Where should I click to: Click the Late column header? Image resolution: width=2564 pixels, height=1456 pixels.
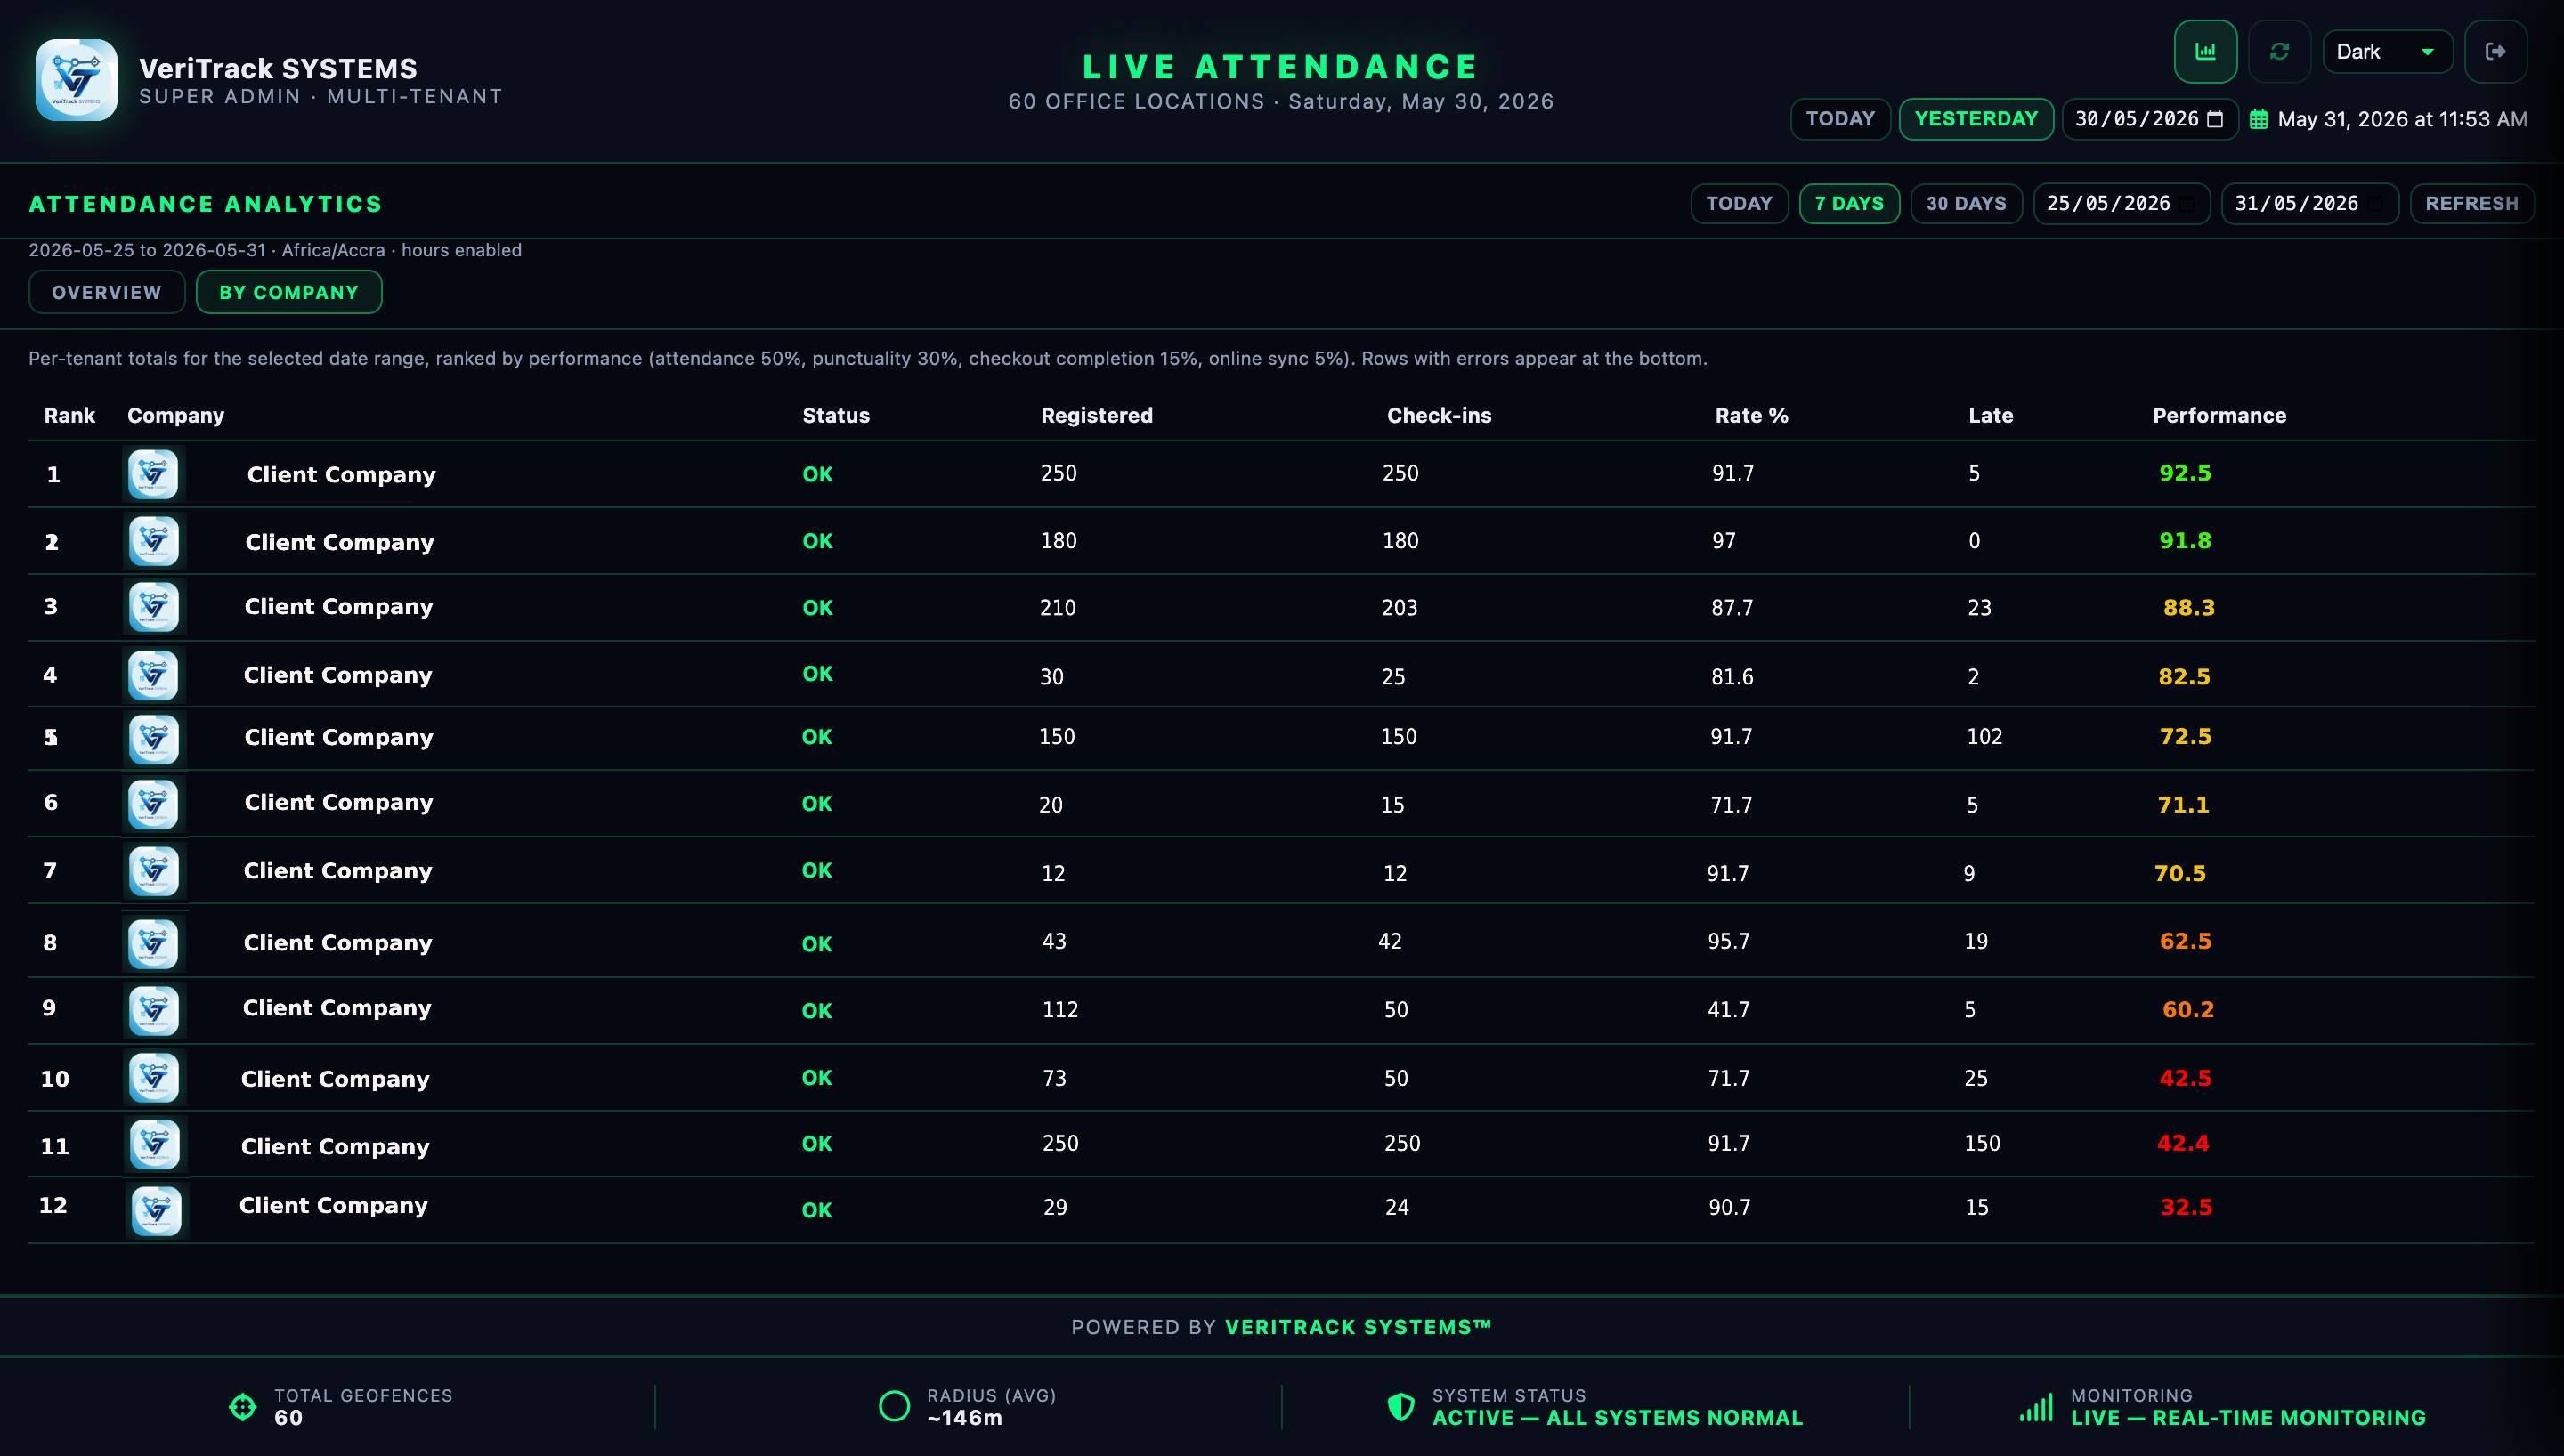1990,416
